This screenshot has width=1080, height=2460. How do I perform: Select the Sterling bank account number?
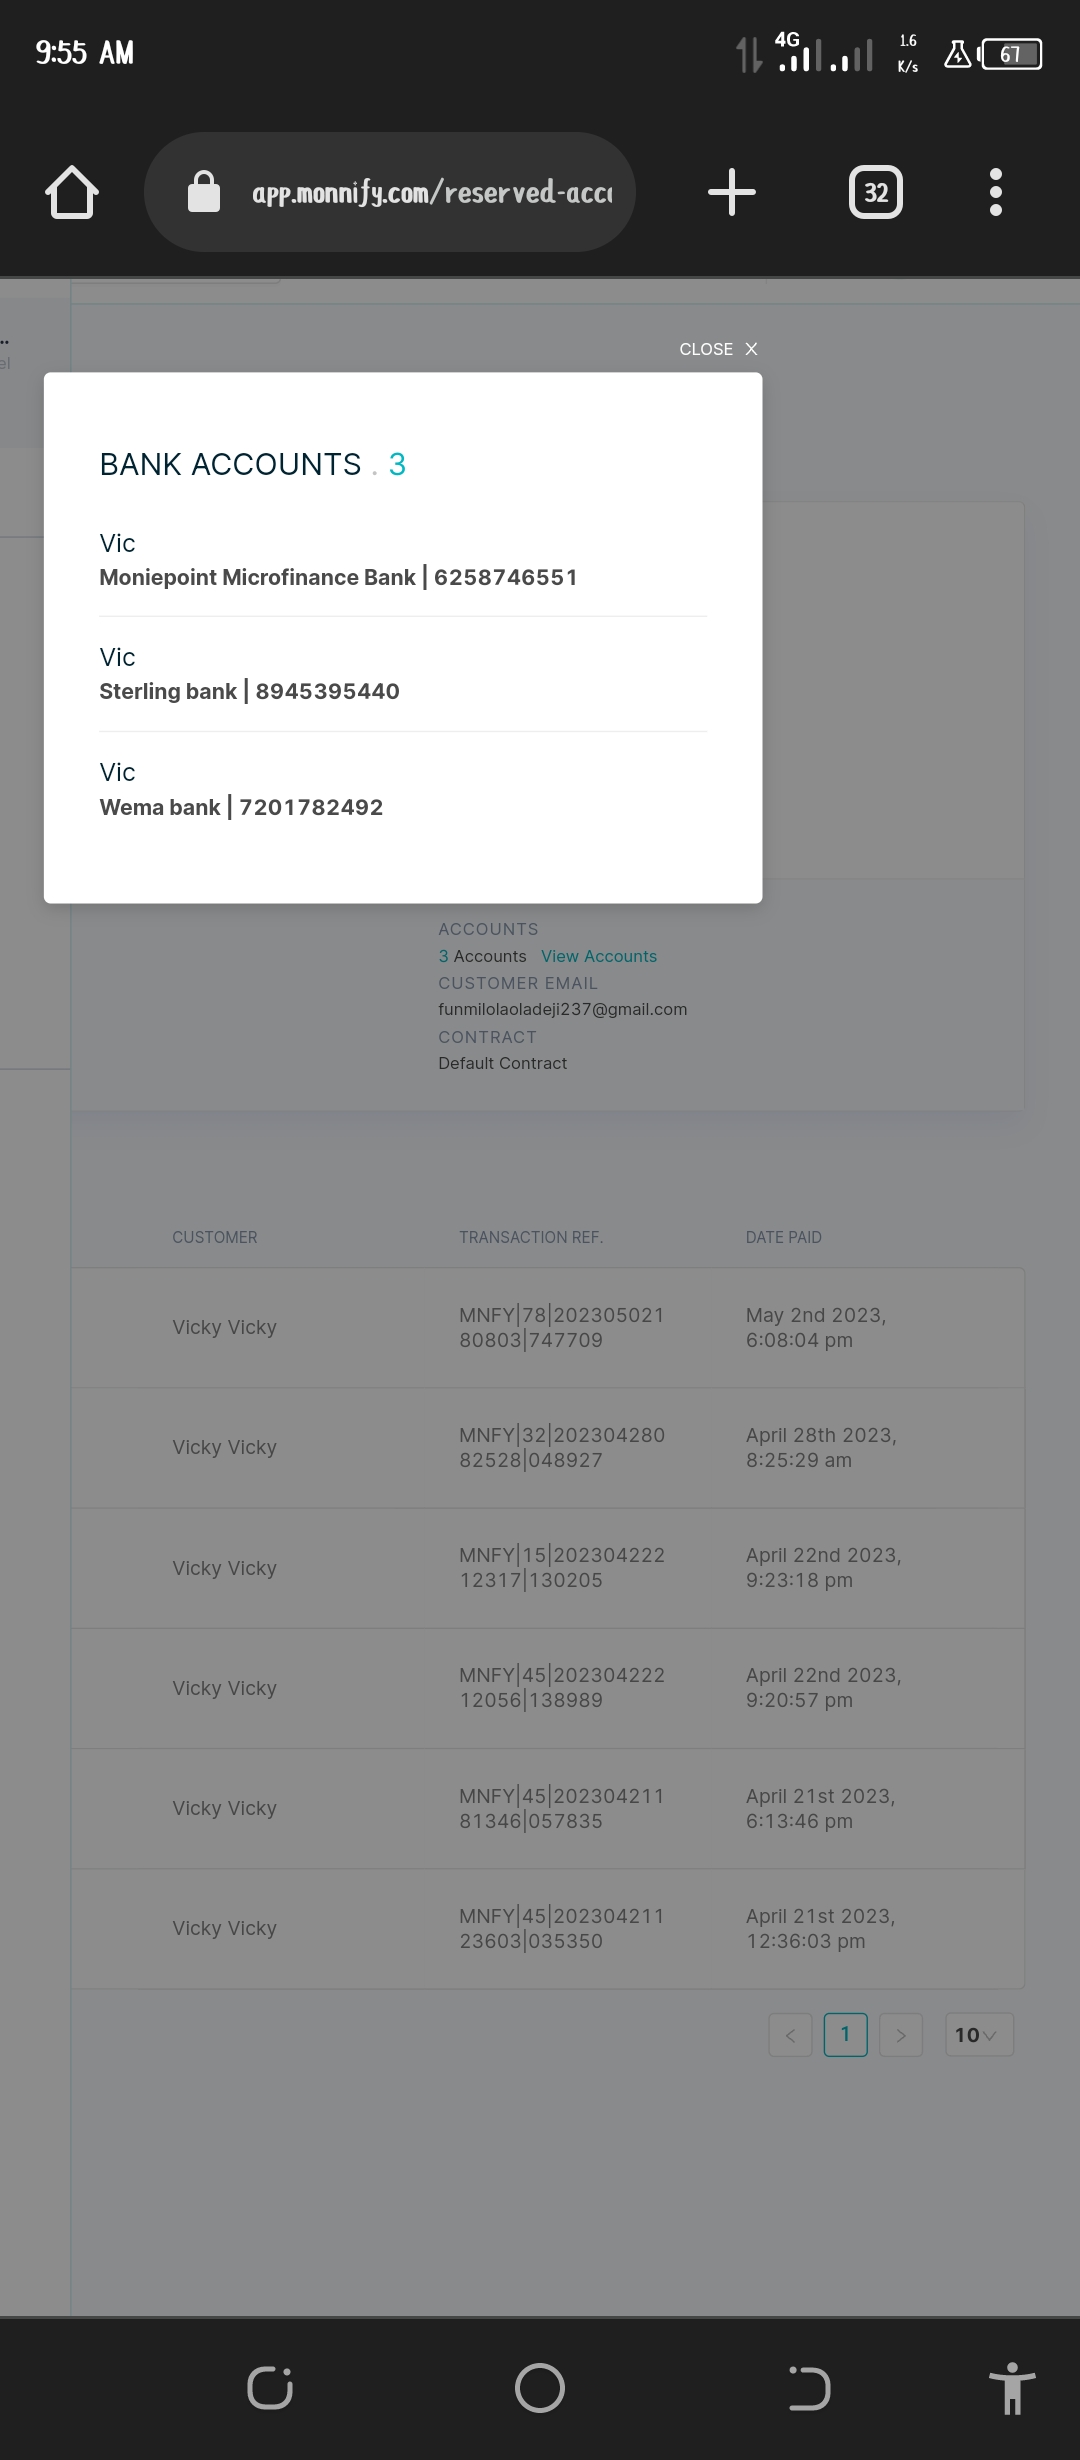[327, 691]
